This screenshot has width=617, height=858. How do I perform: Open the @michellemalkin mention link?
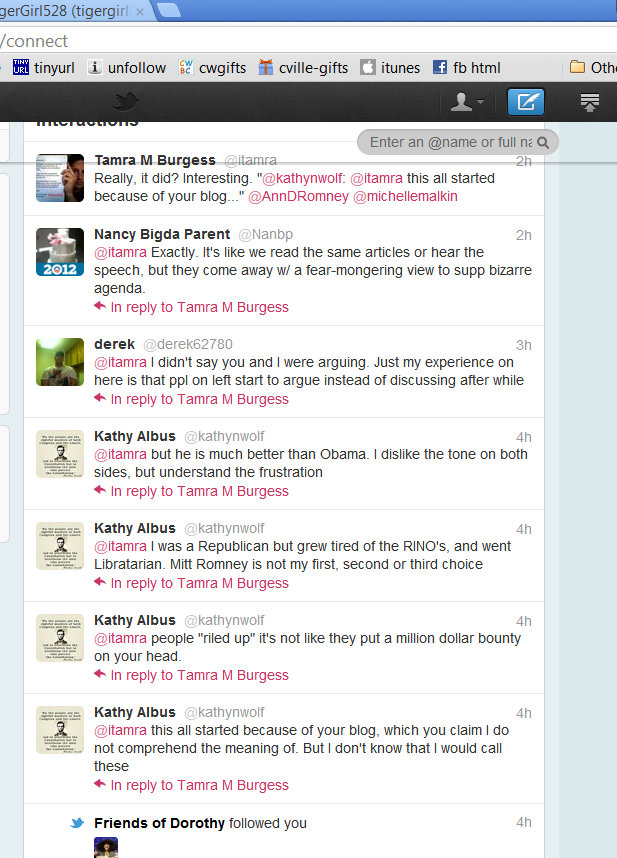[405, 196]
